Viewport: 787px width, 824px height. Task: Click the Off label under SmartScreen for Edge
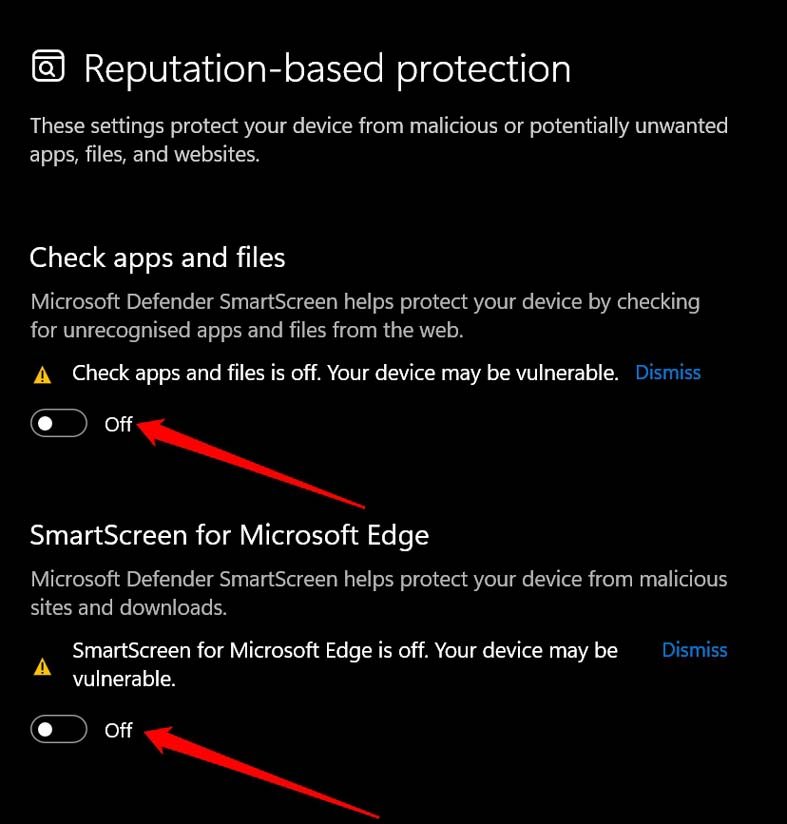(118, 730)
